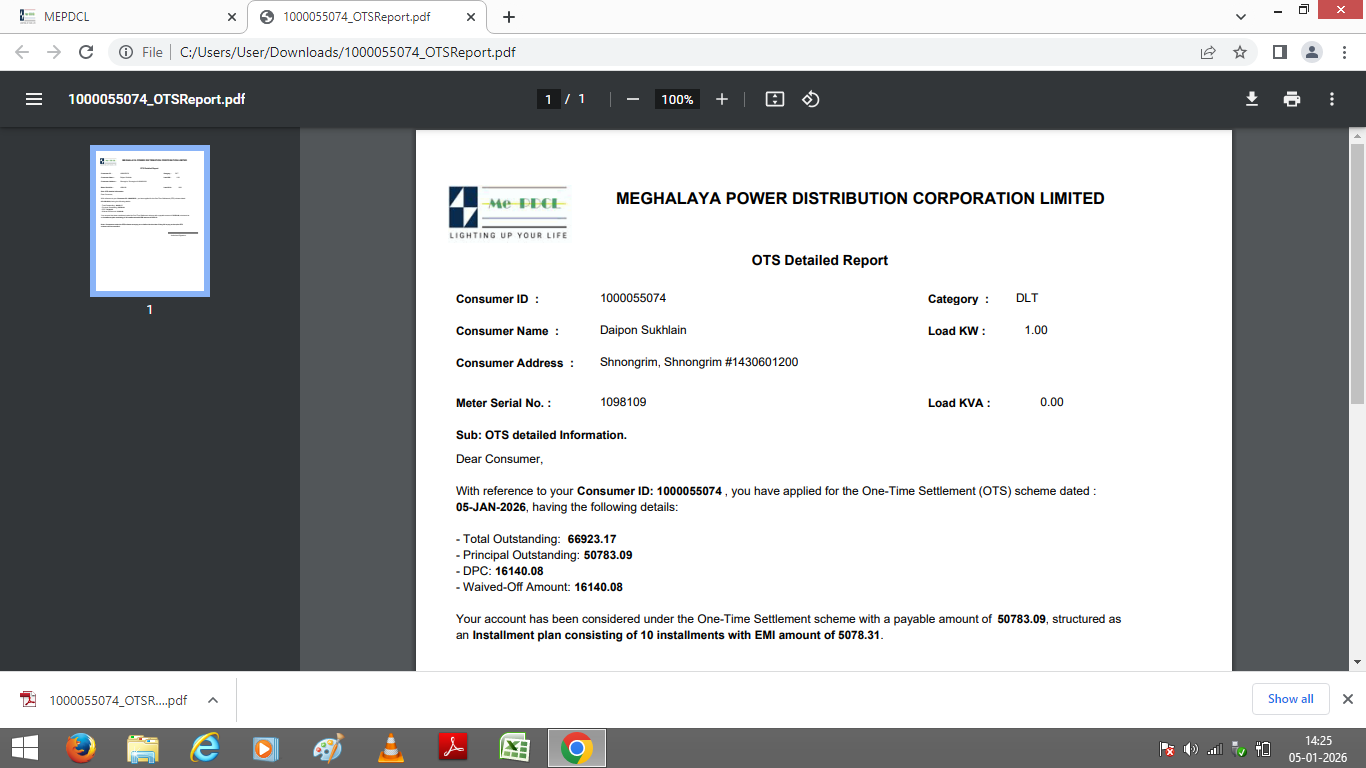Launch VLC media player from taskbar
This screenshot has width=1366, height=768.
coord(391,748)
